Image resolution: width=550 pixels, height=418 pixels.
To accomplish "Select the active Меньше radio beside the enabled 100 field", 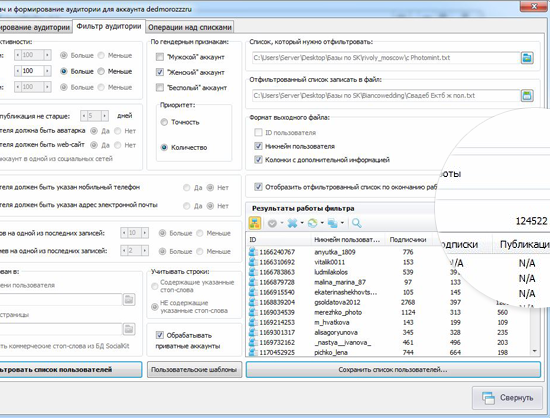I will [101, 71].
